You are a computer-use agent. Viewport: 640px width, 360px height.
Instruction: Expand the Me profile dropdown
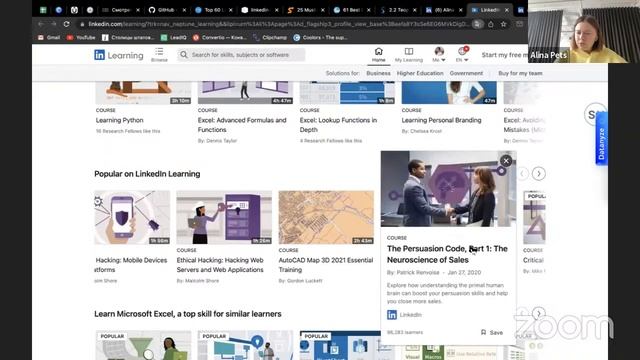pyautogui.click(x=439, y=55)
